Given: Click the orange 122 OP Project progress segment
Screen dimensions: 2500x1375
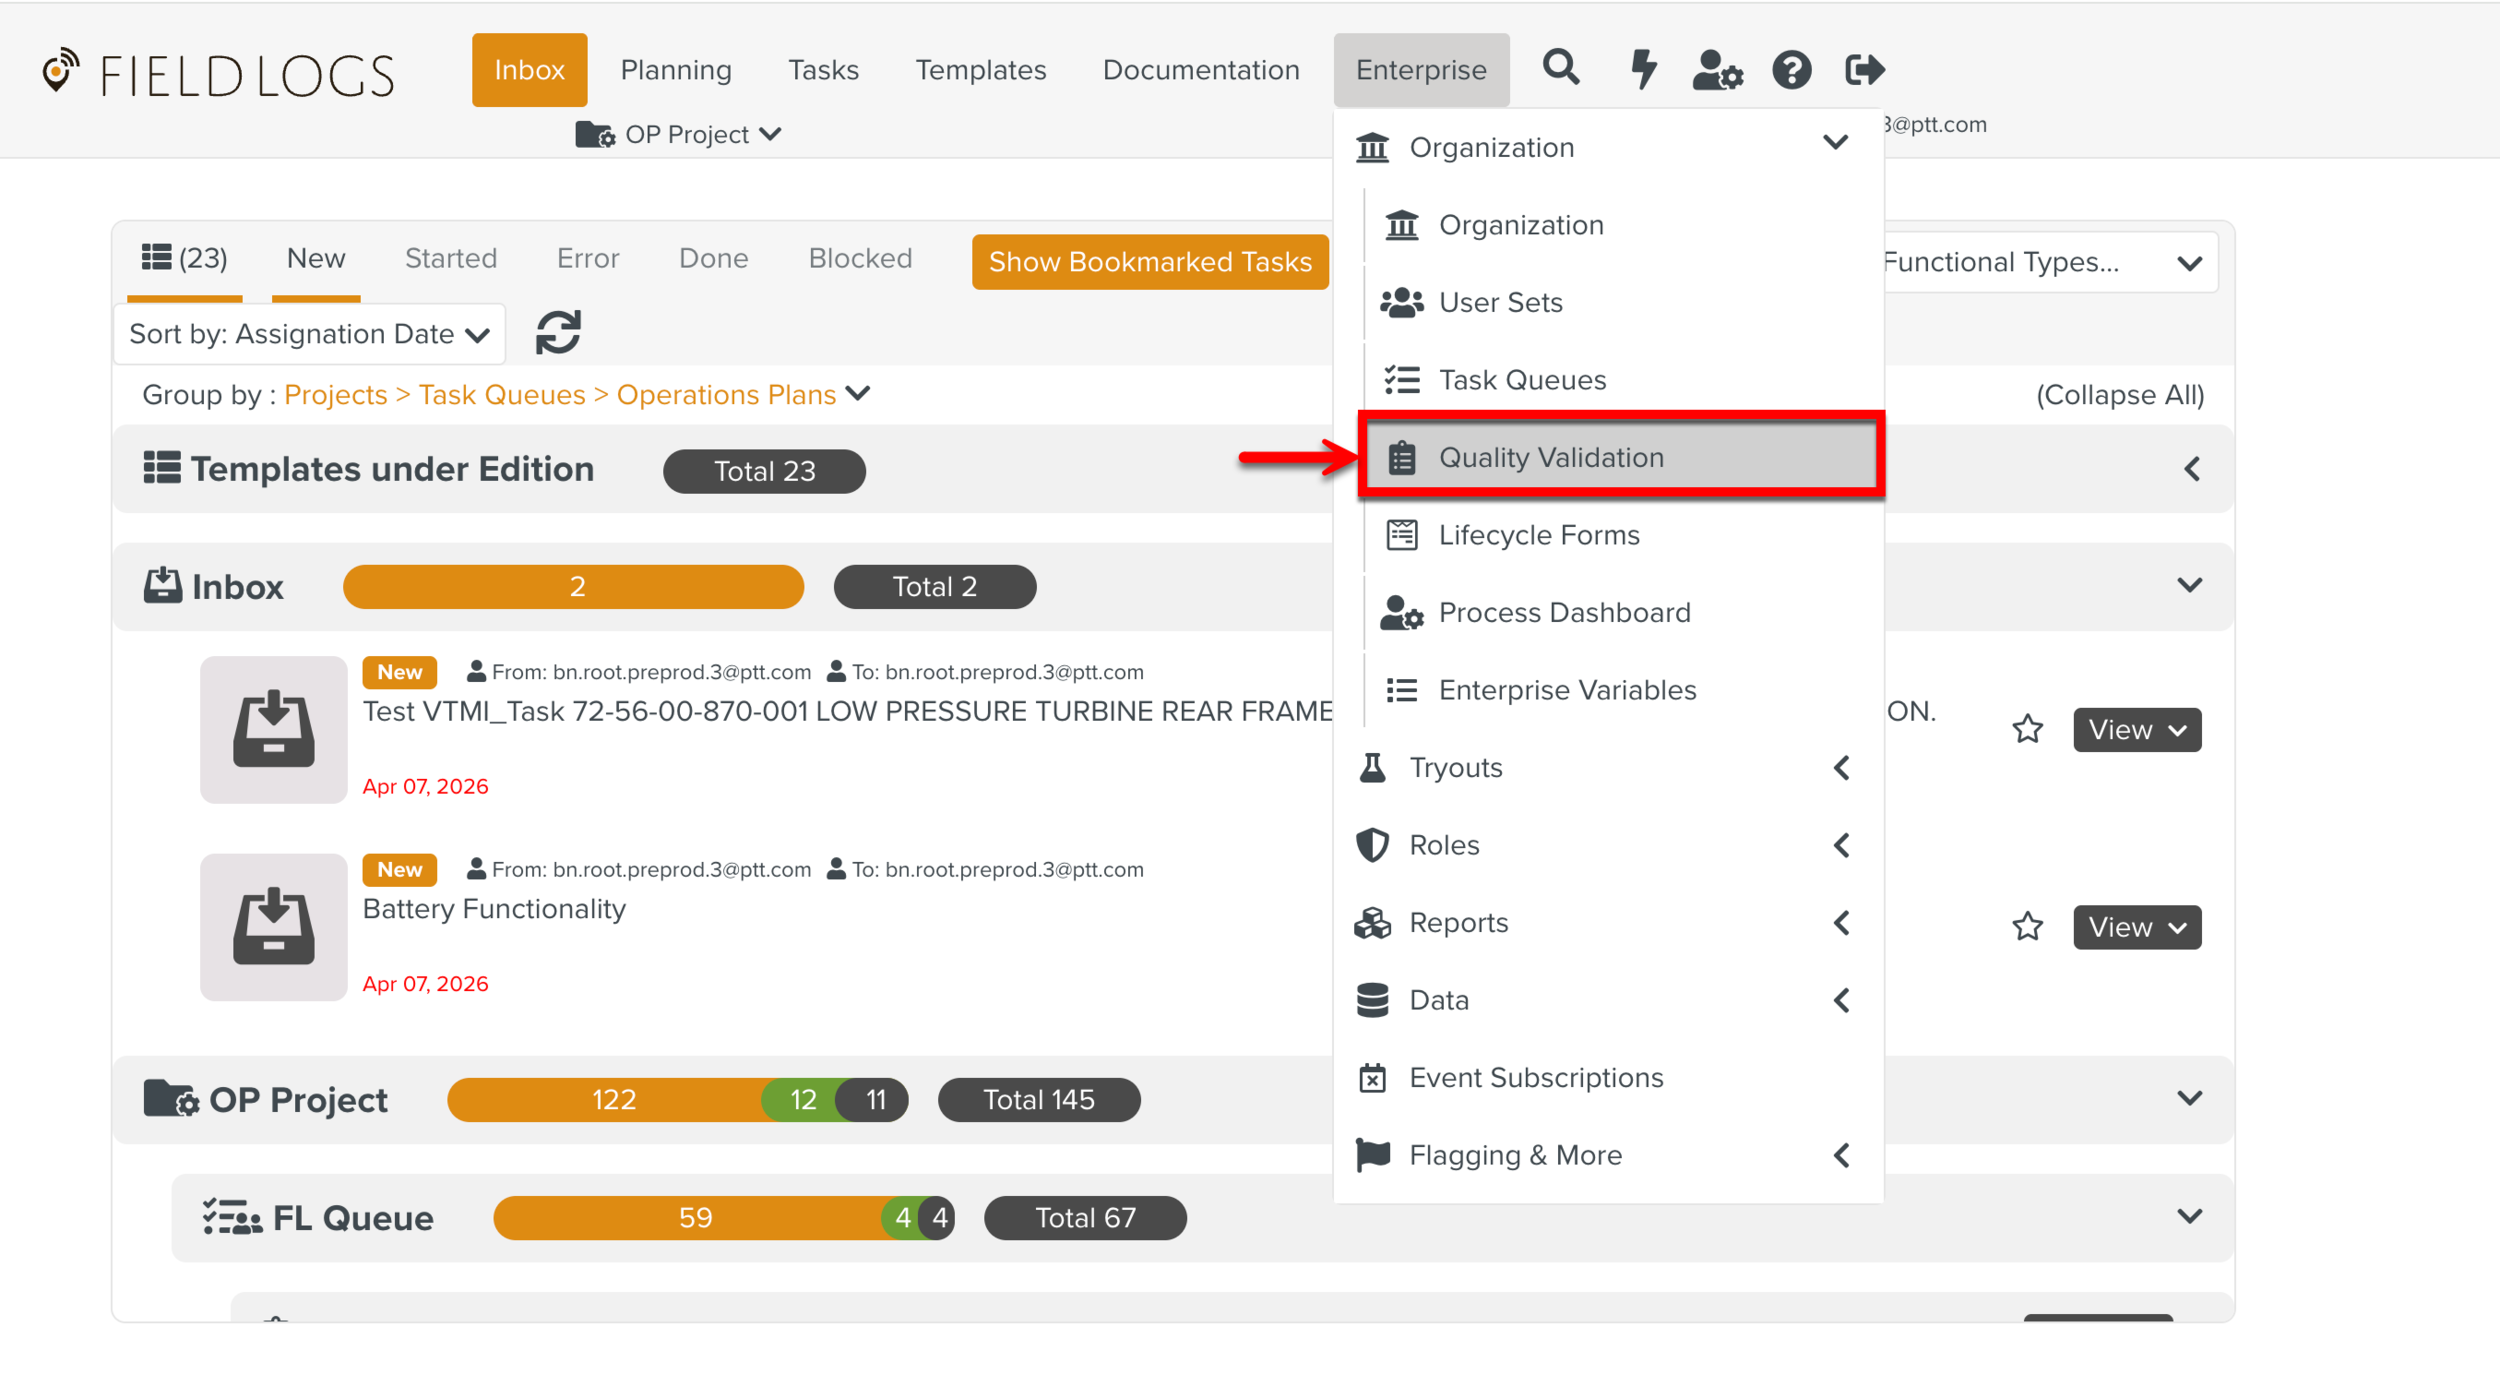Looking at the screenshot, I should coord(612,1100).
